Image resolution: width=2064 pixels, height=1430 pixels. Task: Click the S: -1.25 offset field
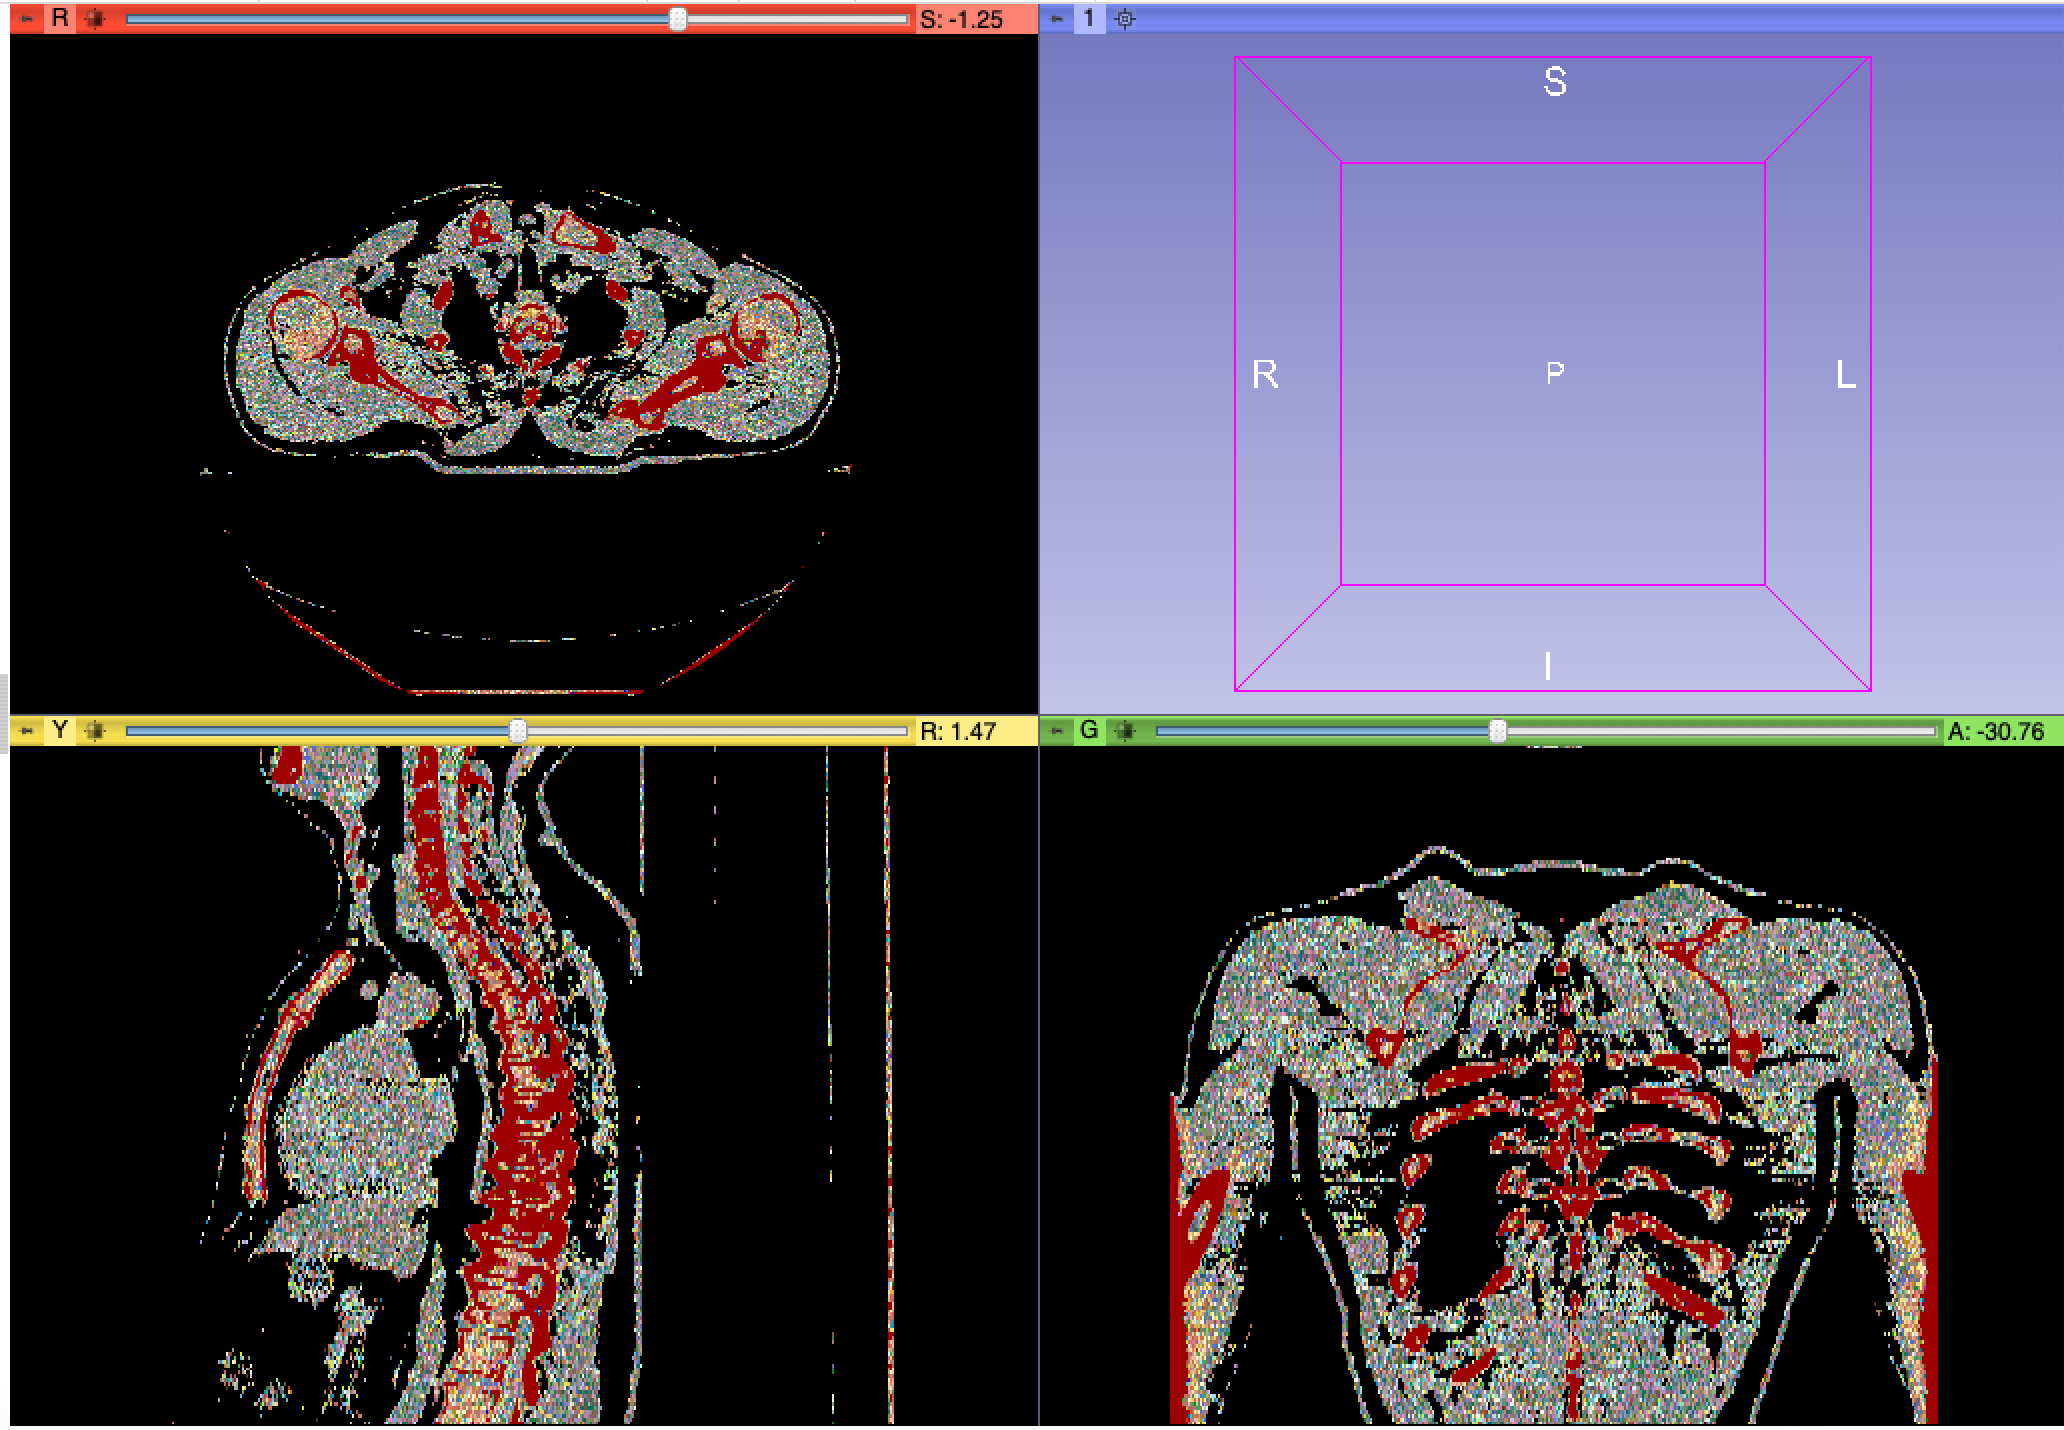(x=961, y=20)
